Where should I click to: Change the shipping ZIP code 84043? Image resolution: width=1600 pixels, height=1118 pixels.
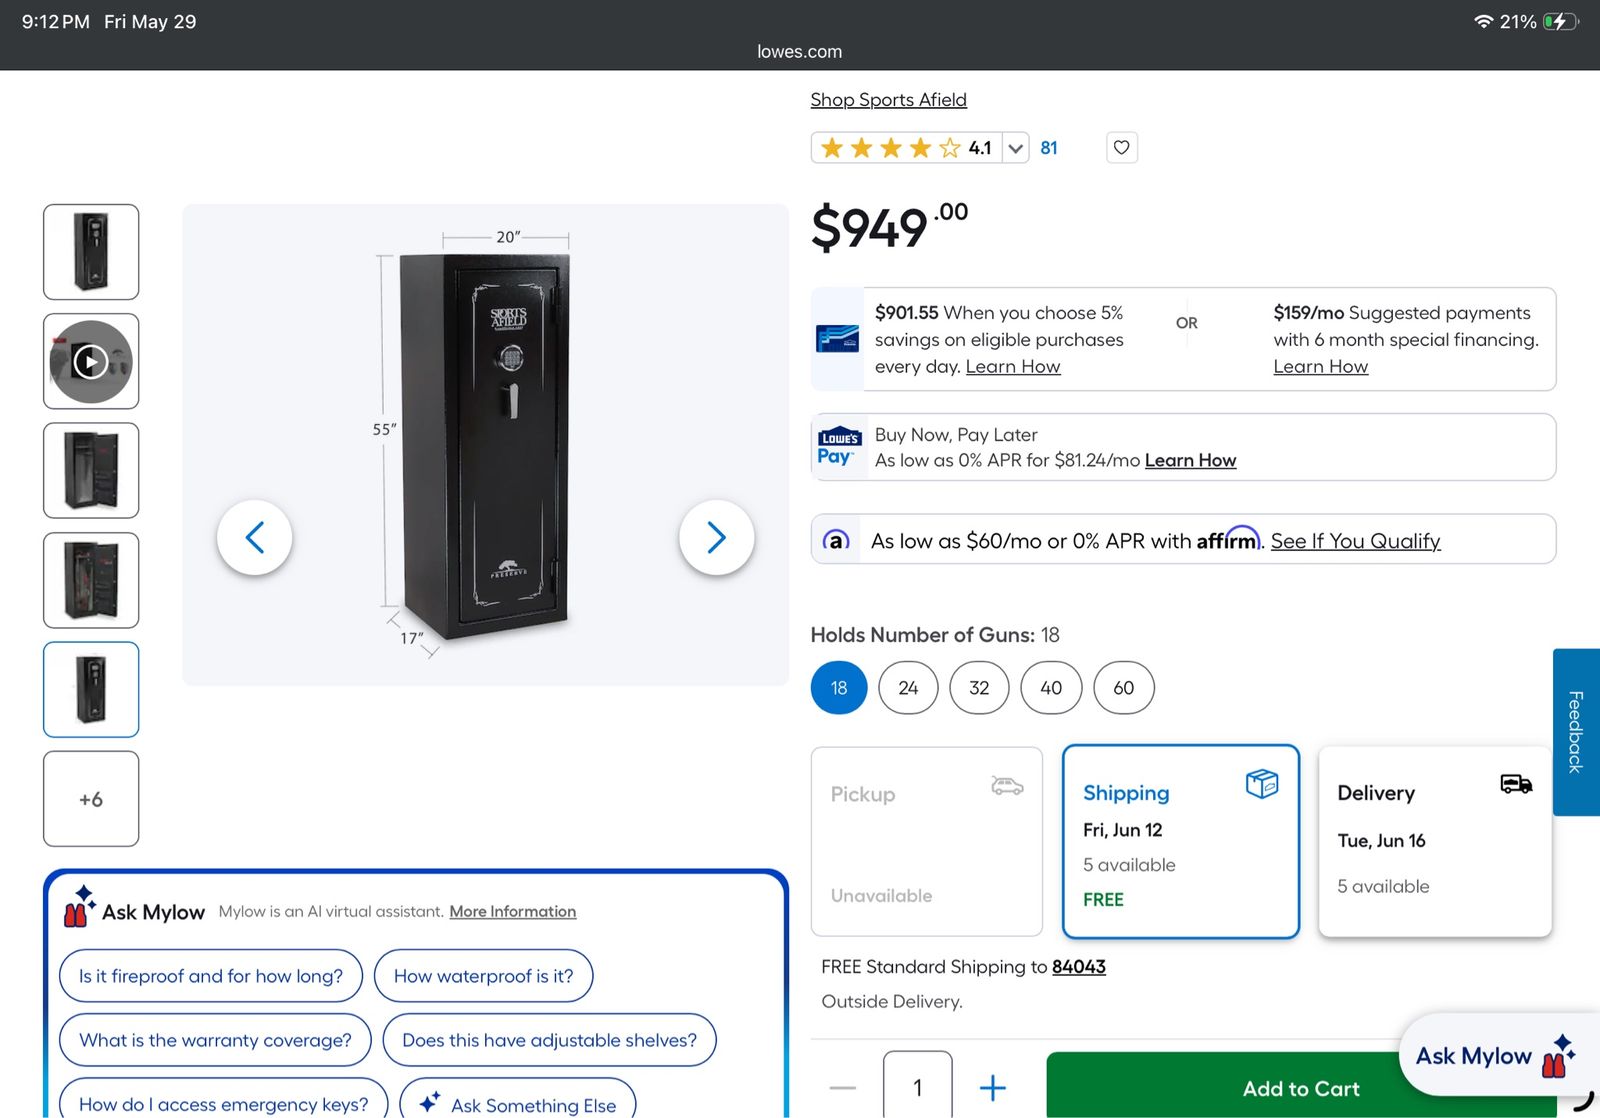pyautogui.click(x=1079, y=967)
